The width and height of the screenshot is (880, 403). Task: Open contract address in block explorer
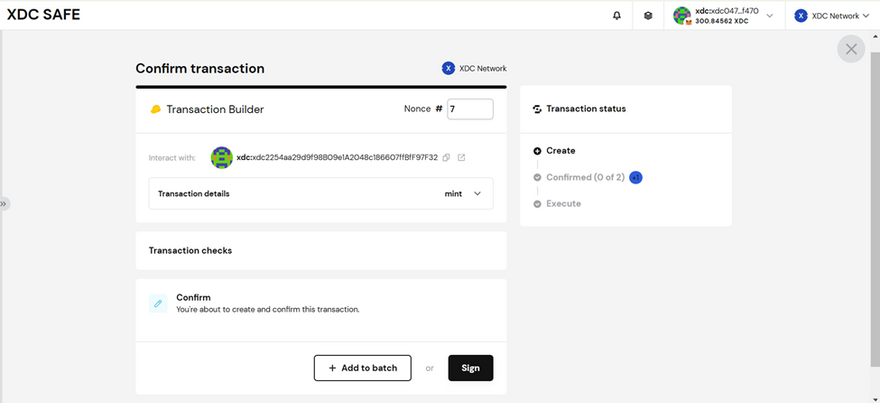click(461, 158)
